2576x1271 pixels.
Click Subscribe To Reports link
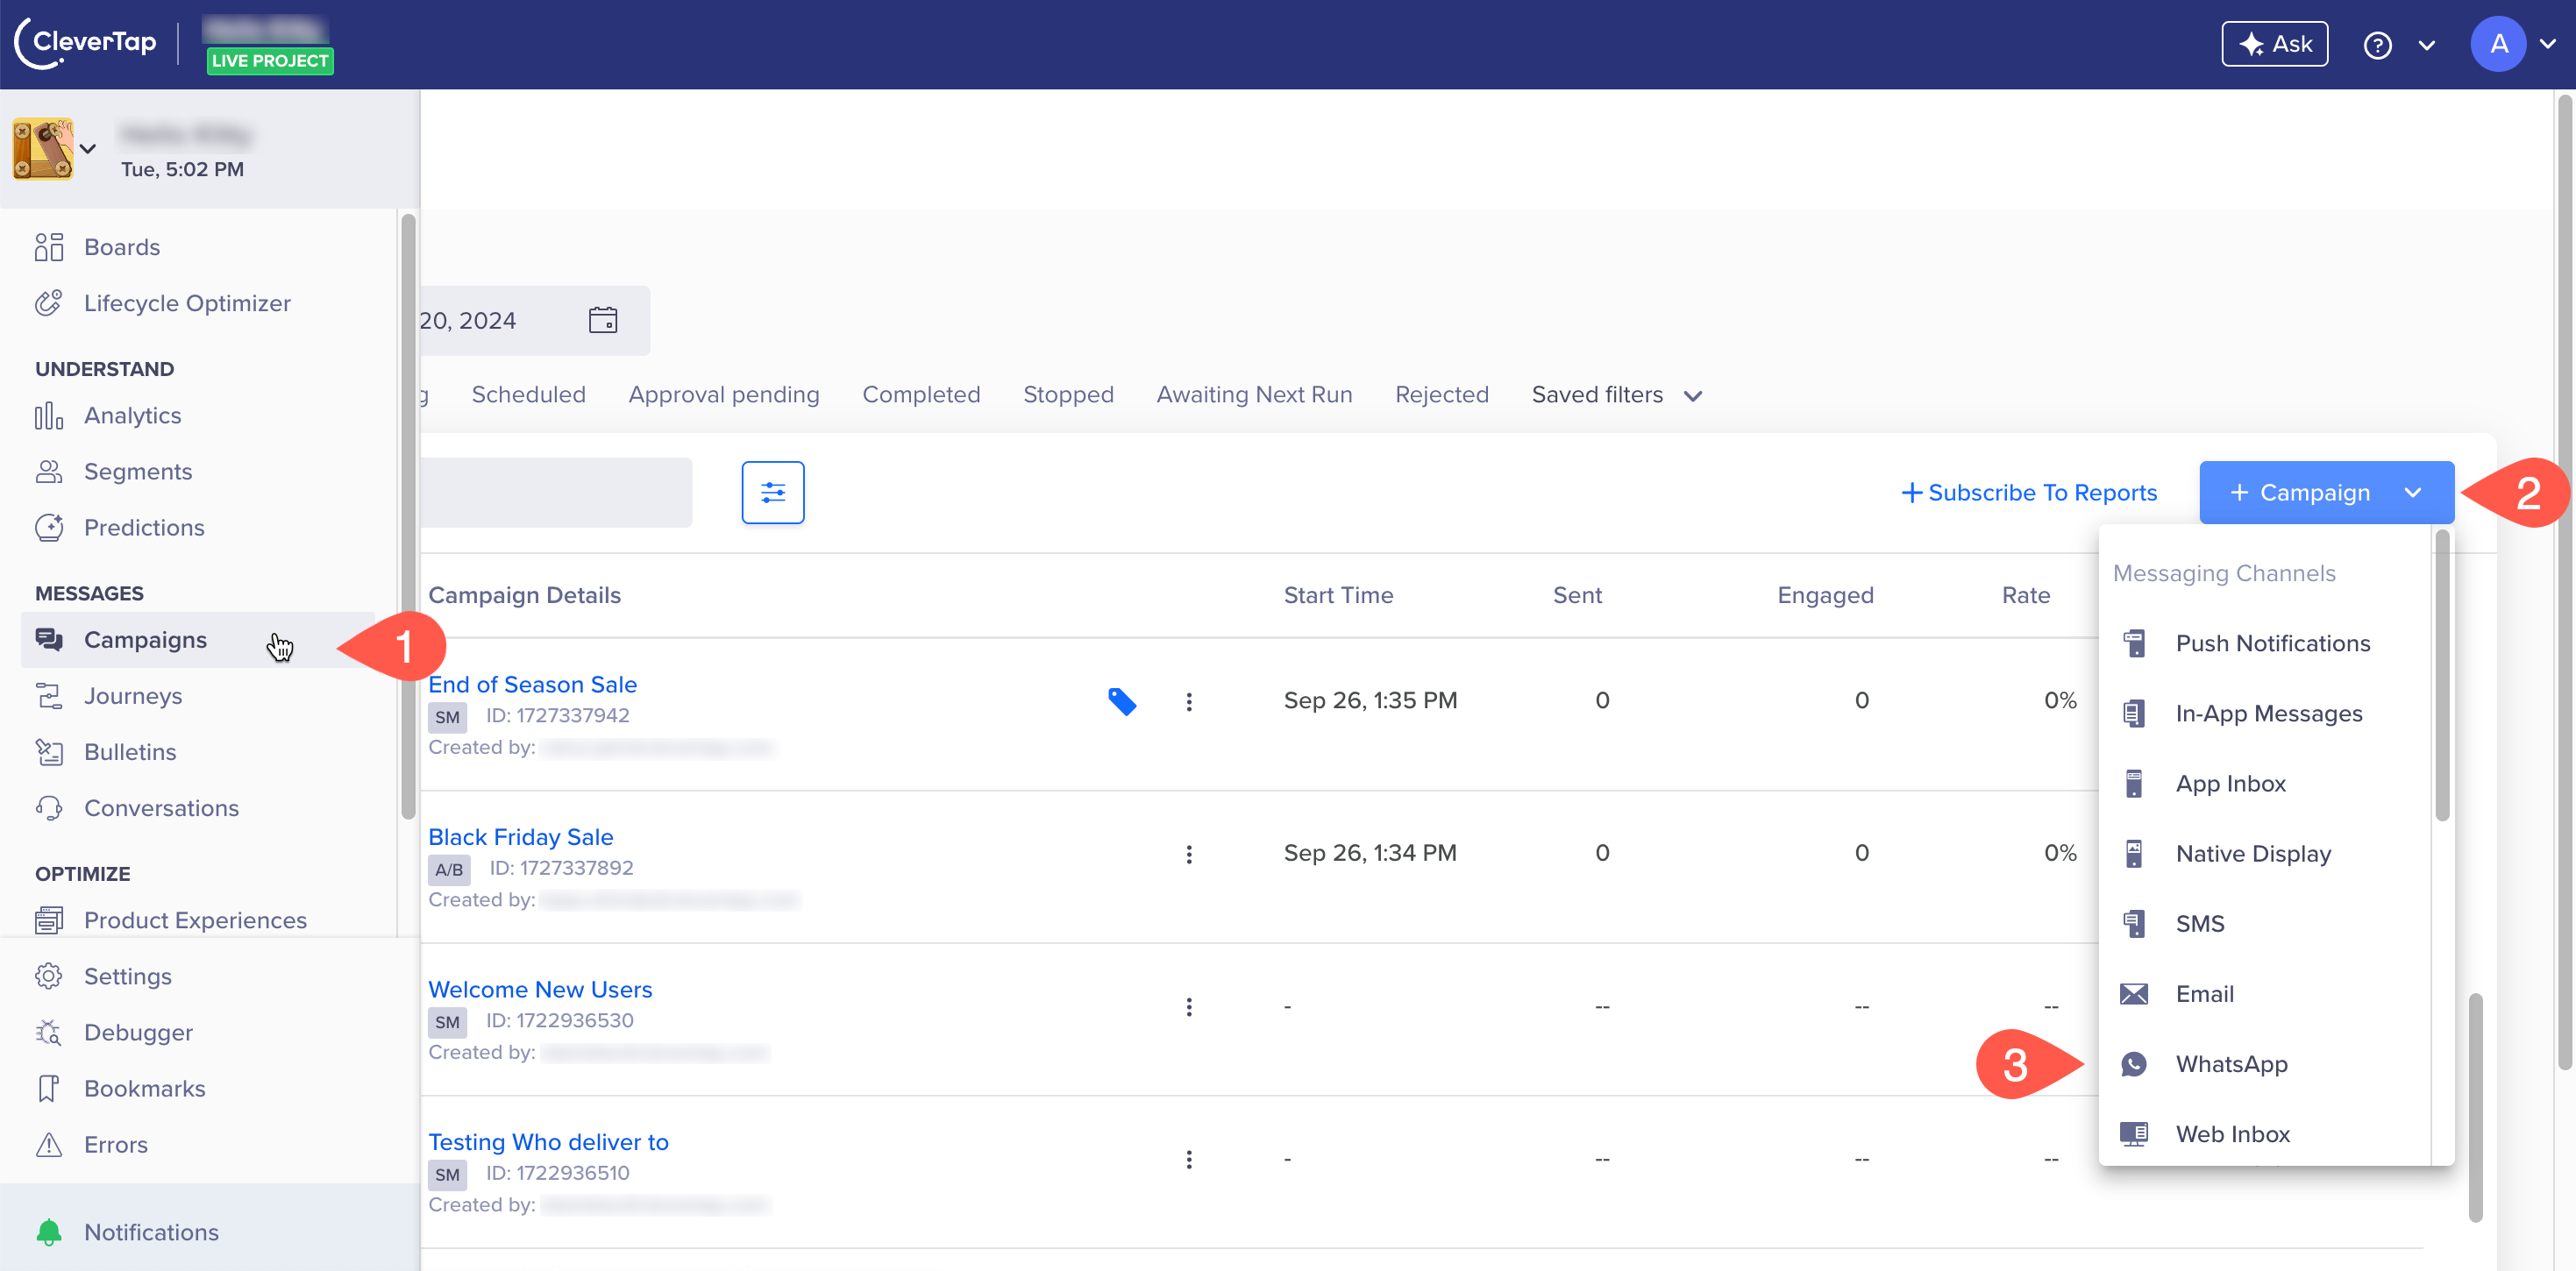point(2028,492)
